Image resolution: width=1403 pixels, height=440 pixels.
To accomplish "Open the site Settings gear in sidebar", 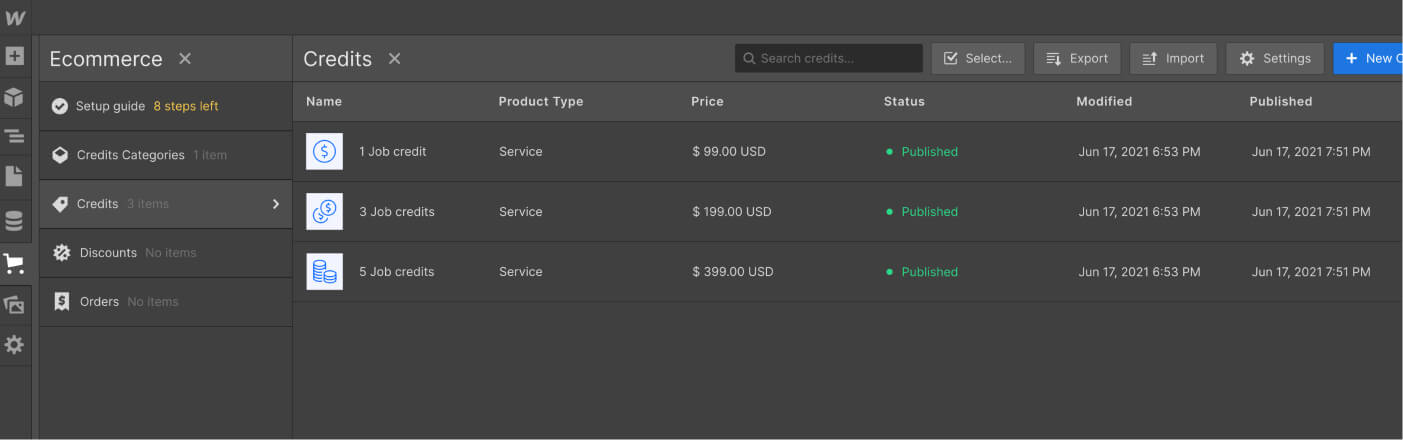I will tap(15, 345).
